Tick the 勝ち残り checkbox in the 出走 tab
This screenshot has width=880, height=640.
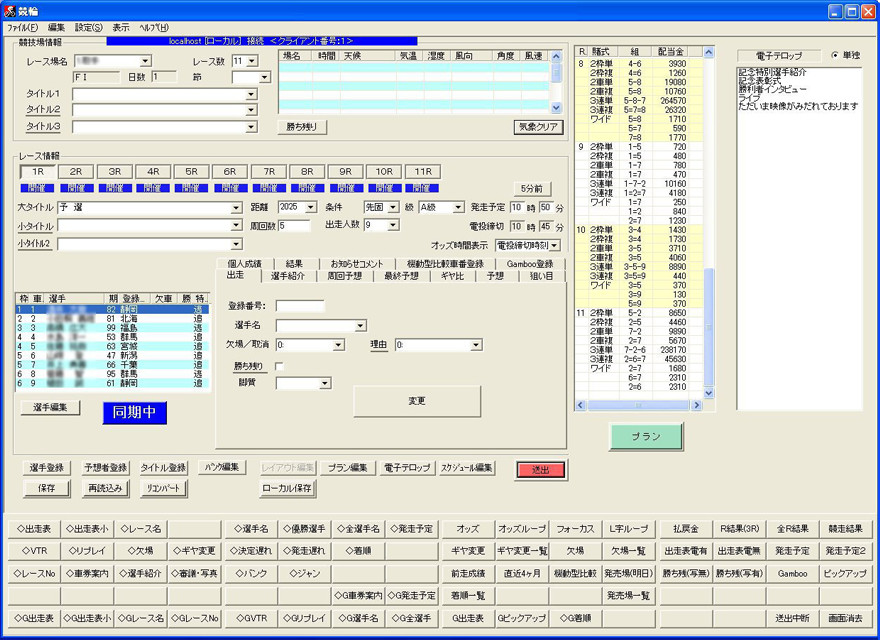click(279, 367)
